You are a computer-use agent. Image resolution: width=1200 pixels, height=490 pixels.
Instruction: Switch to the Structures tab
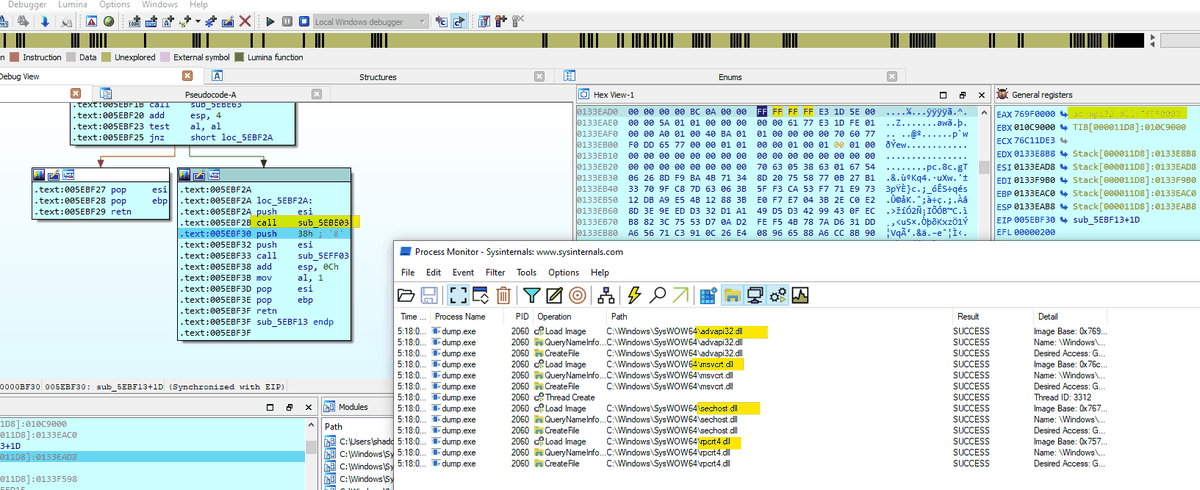[x=378, y=77]
